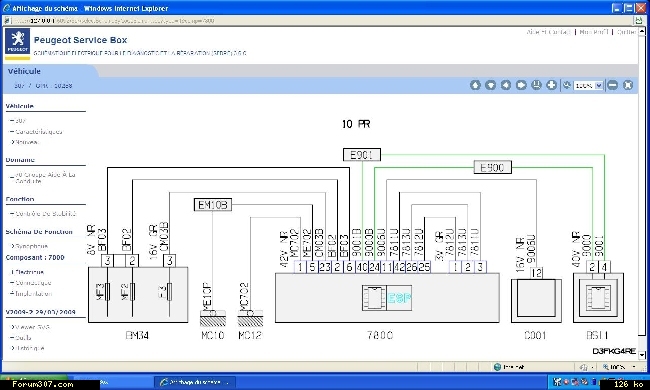Click the Contrôle De Stabilité function link
The width and height of the screenshot is (650, 390).
click(46, 213)
